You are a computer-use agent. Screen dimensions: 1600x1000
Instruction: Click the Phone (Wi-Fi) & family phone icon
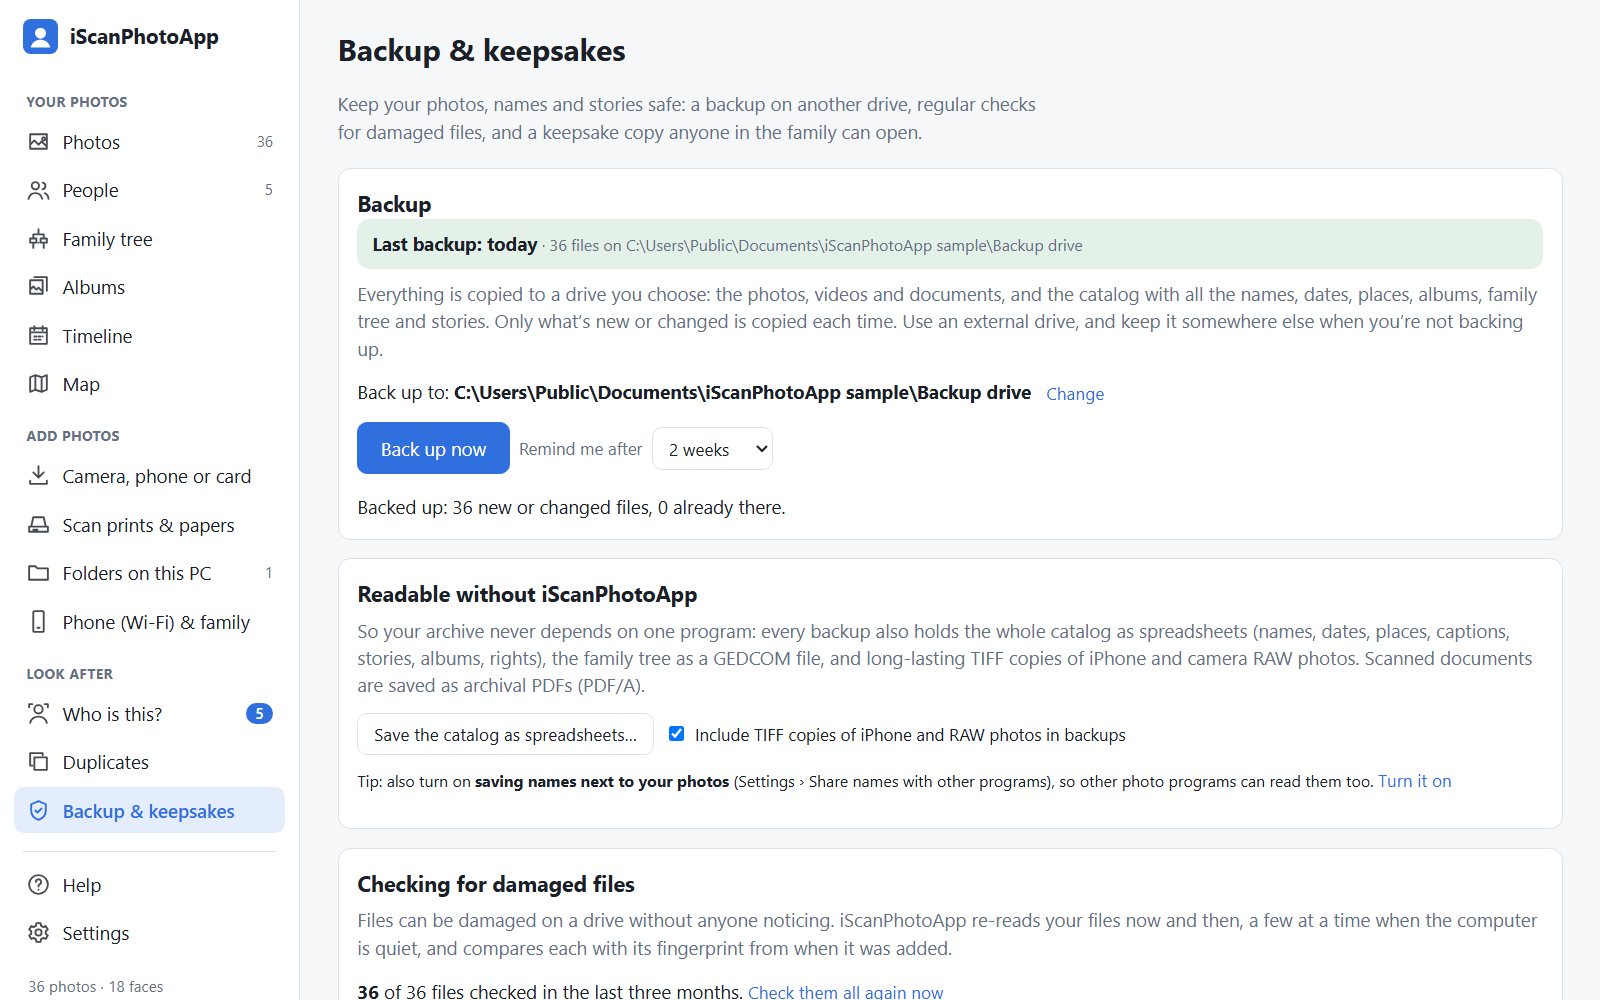point(38,622)
